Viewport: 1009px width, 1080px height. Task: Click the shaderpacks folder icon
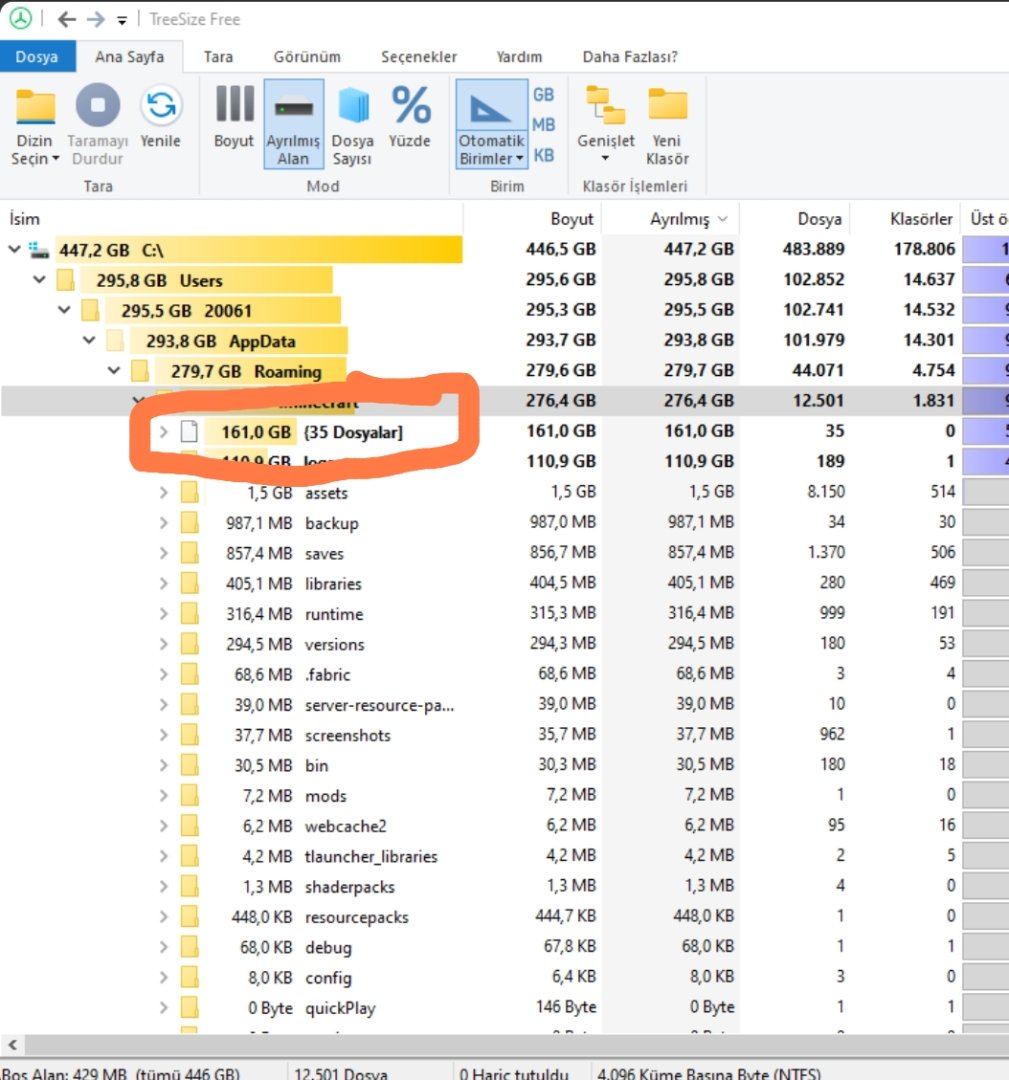[189, 886]
